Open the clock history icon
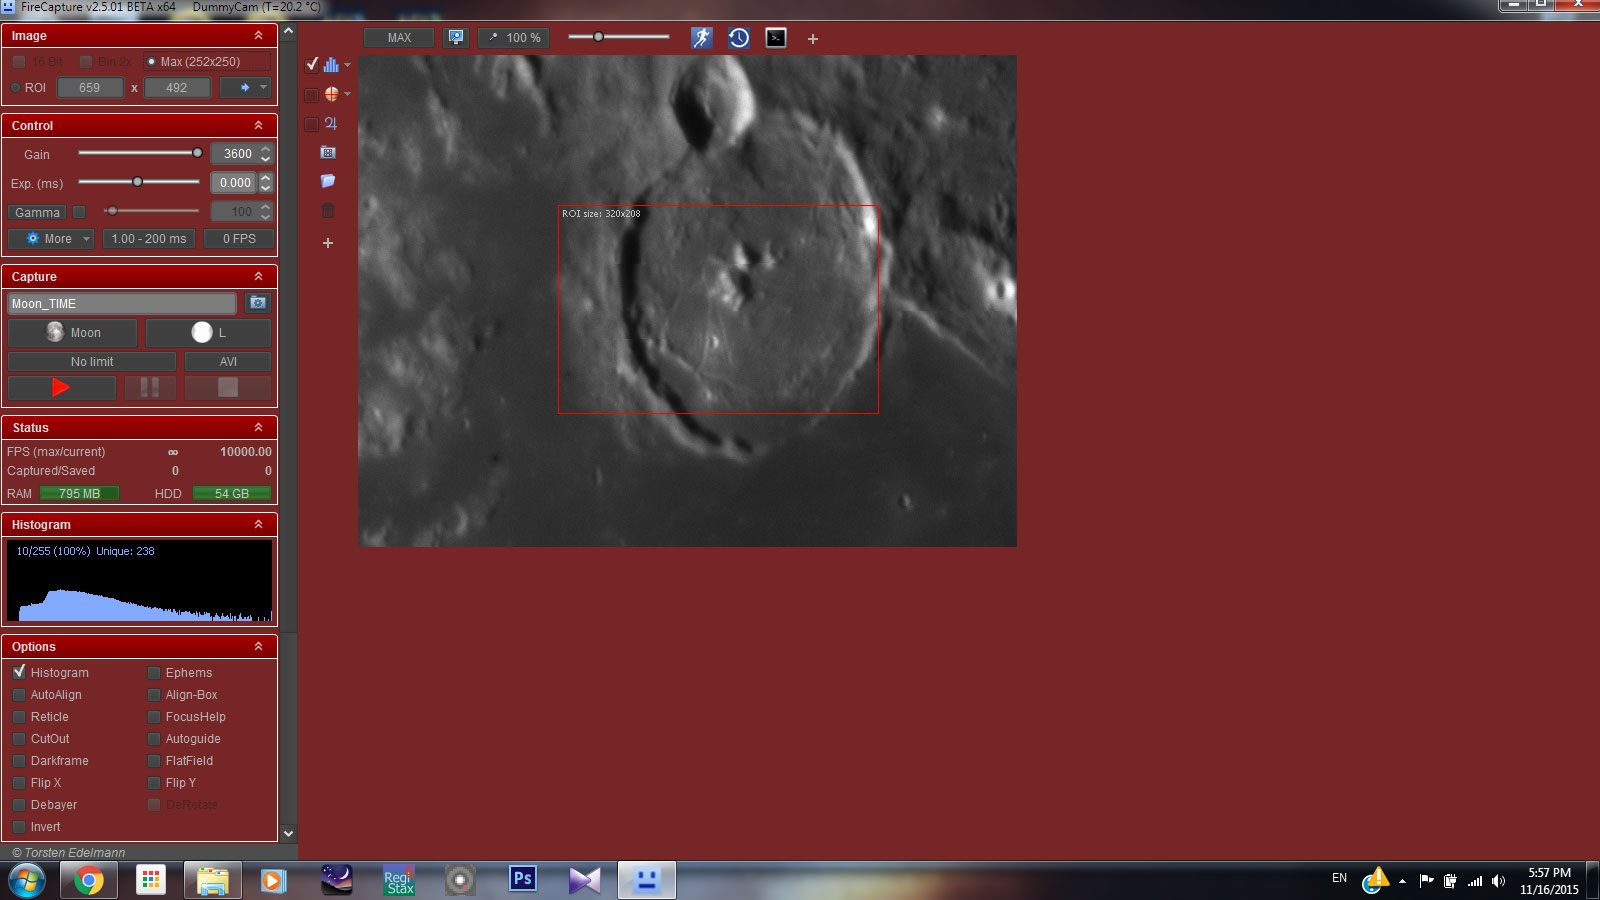 (739, 38)
